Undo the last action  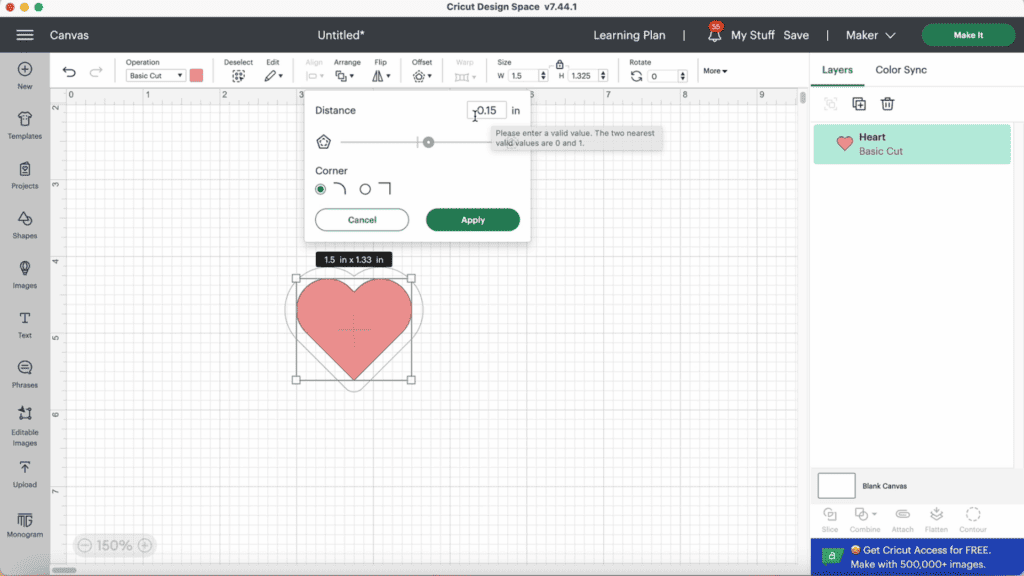tap(69, 72)
